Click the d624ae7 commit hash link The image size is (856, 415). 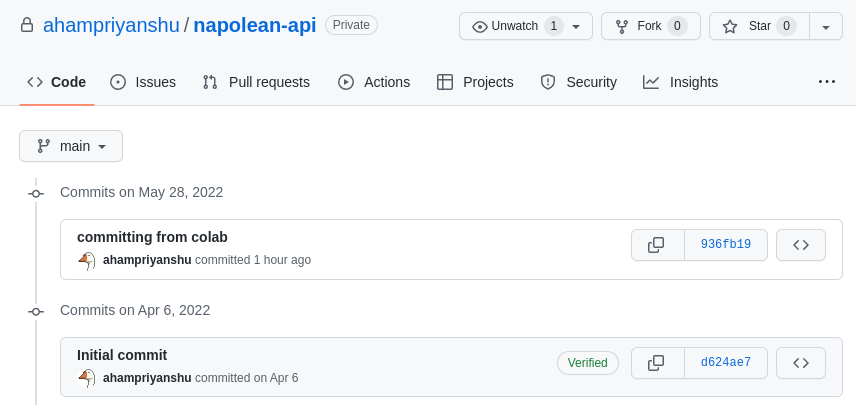pos(725,363)
